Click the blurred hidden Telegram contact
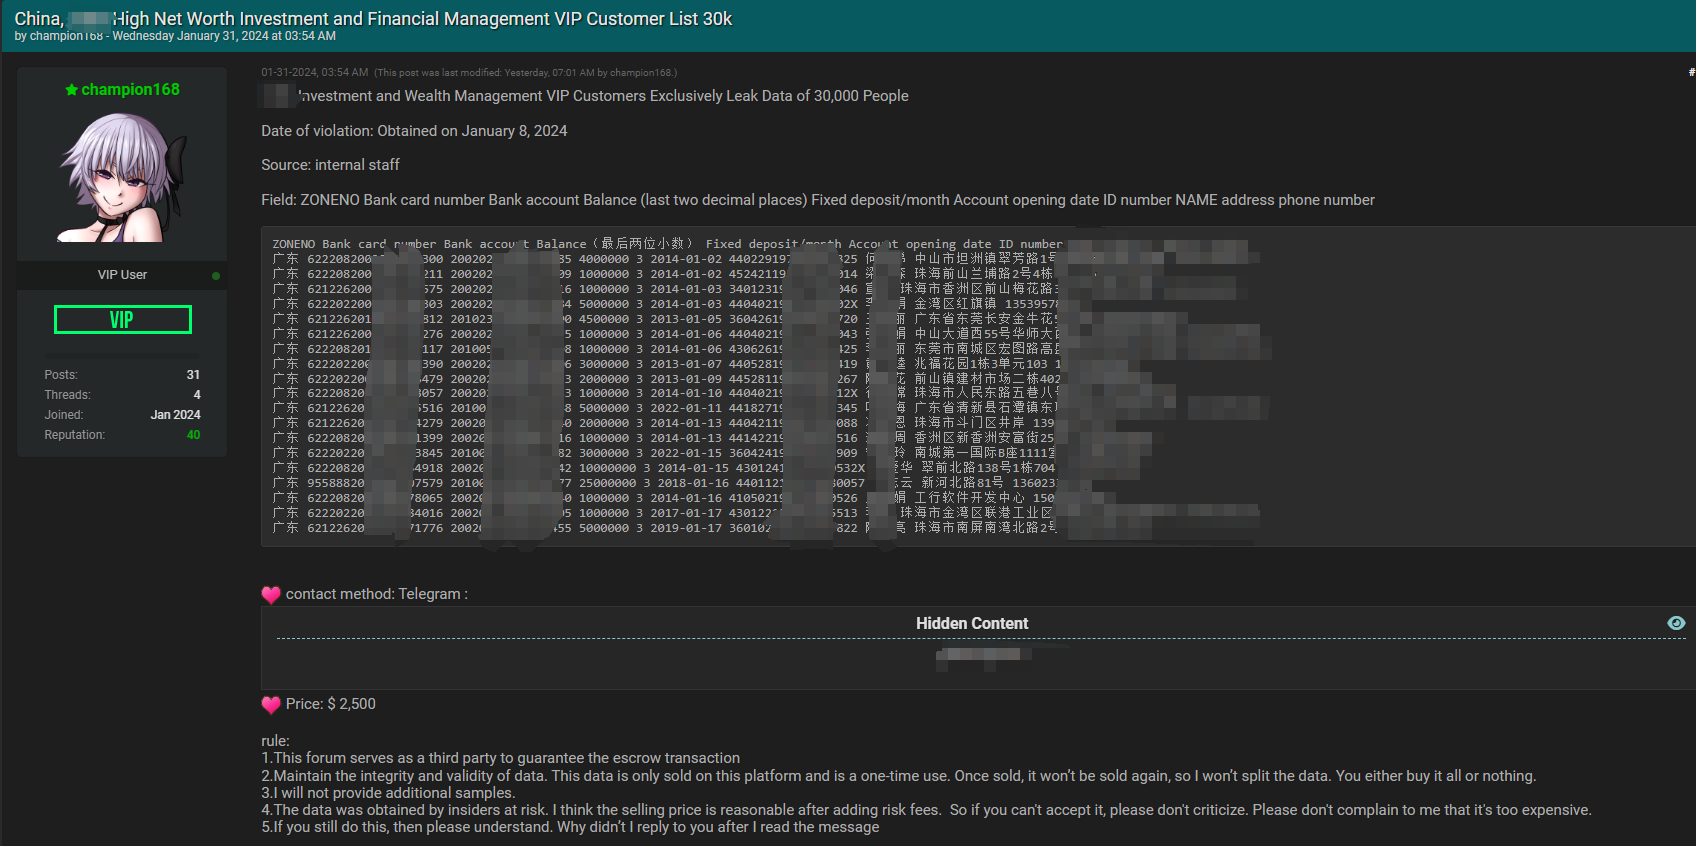Viewport: 1696px width, 846px height. pyautogui.click(x=978, y=654)
